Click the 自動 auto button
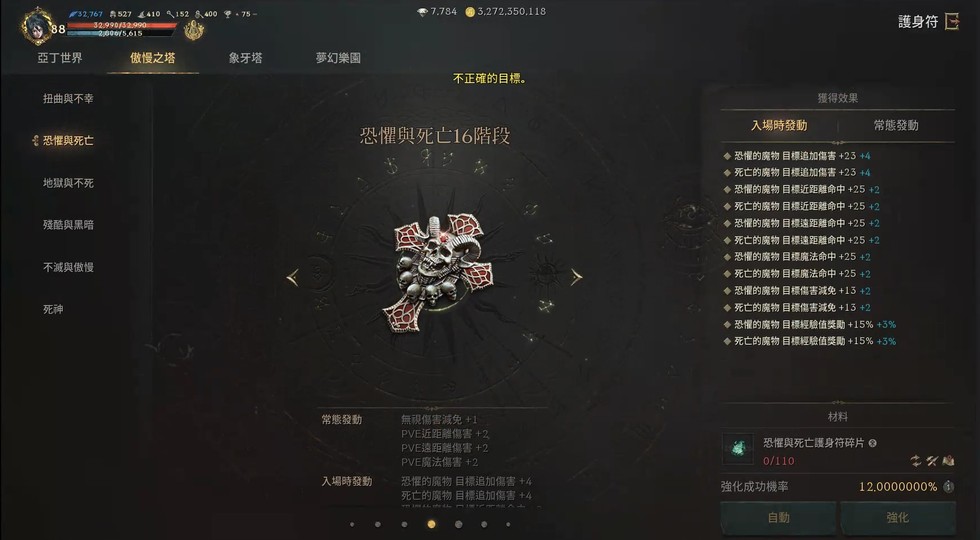 click(778, 518)
